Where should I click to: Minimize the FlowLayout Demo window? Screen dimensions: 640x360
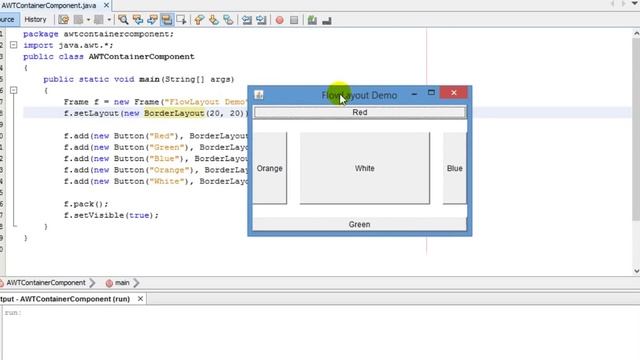click(x=414, y=93)
